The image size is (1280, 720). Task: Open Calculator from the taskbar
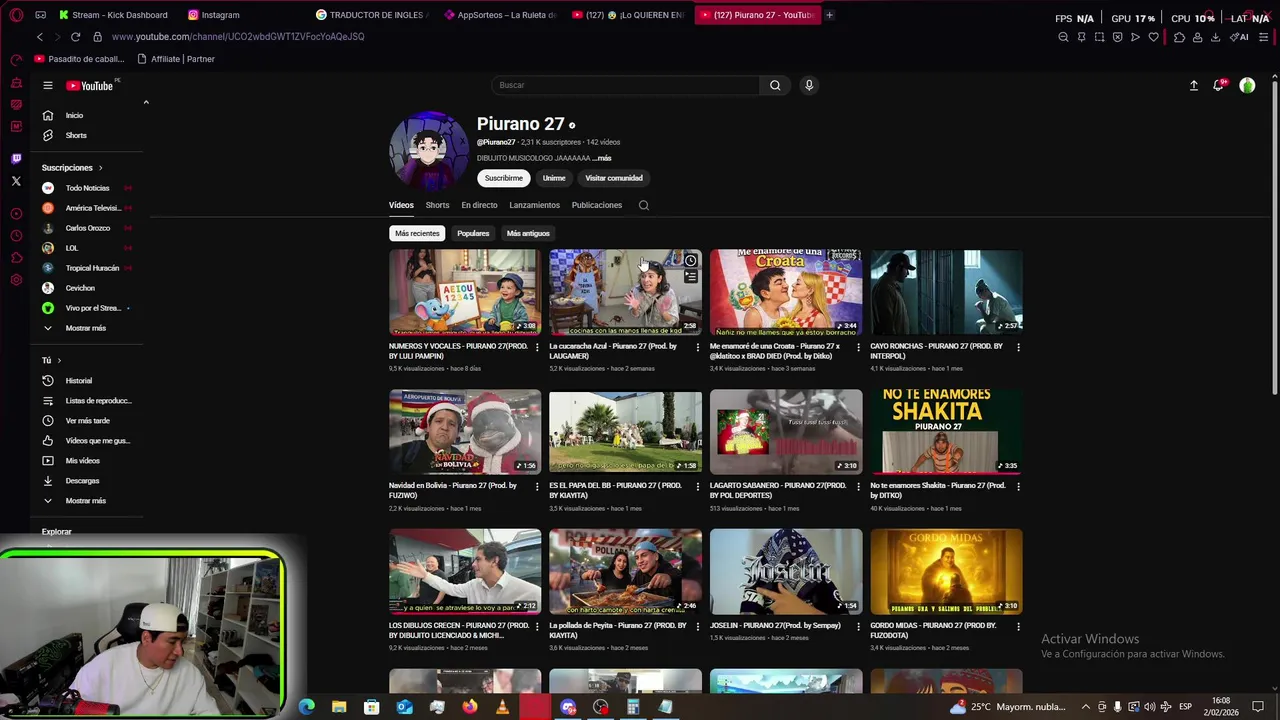[x=633, y=707]
